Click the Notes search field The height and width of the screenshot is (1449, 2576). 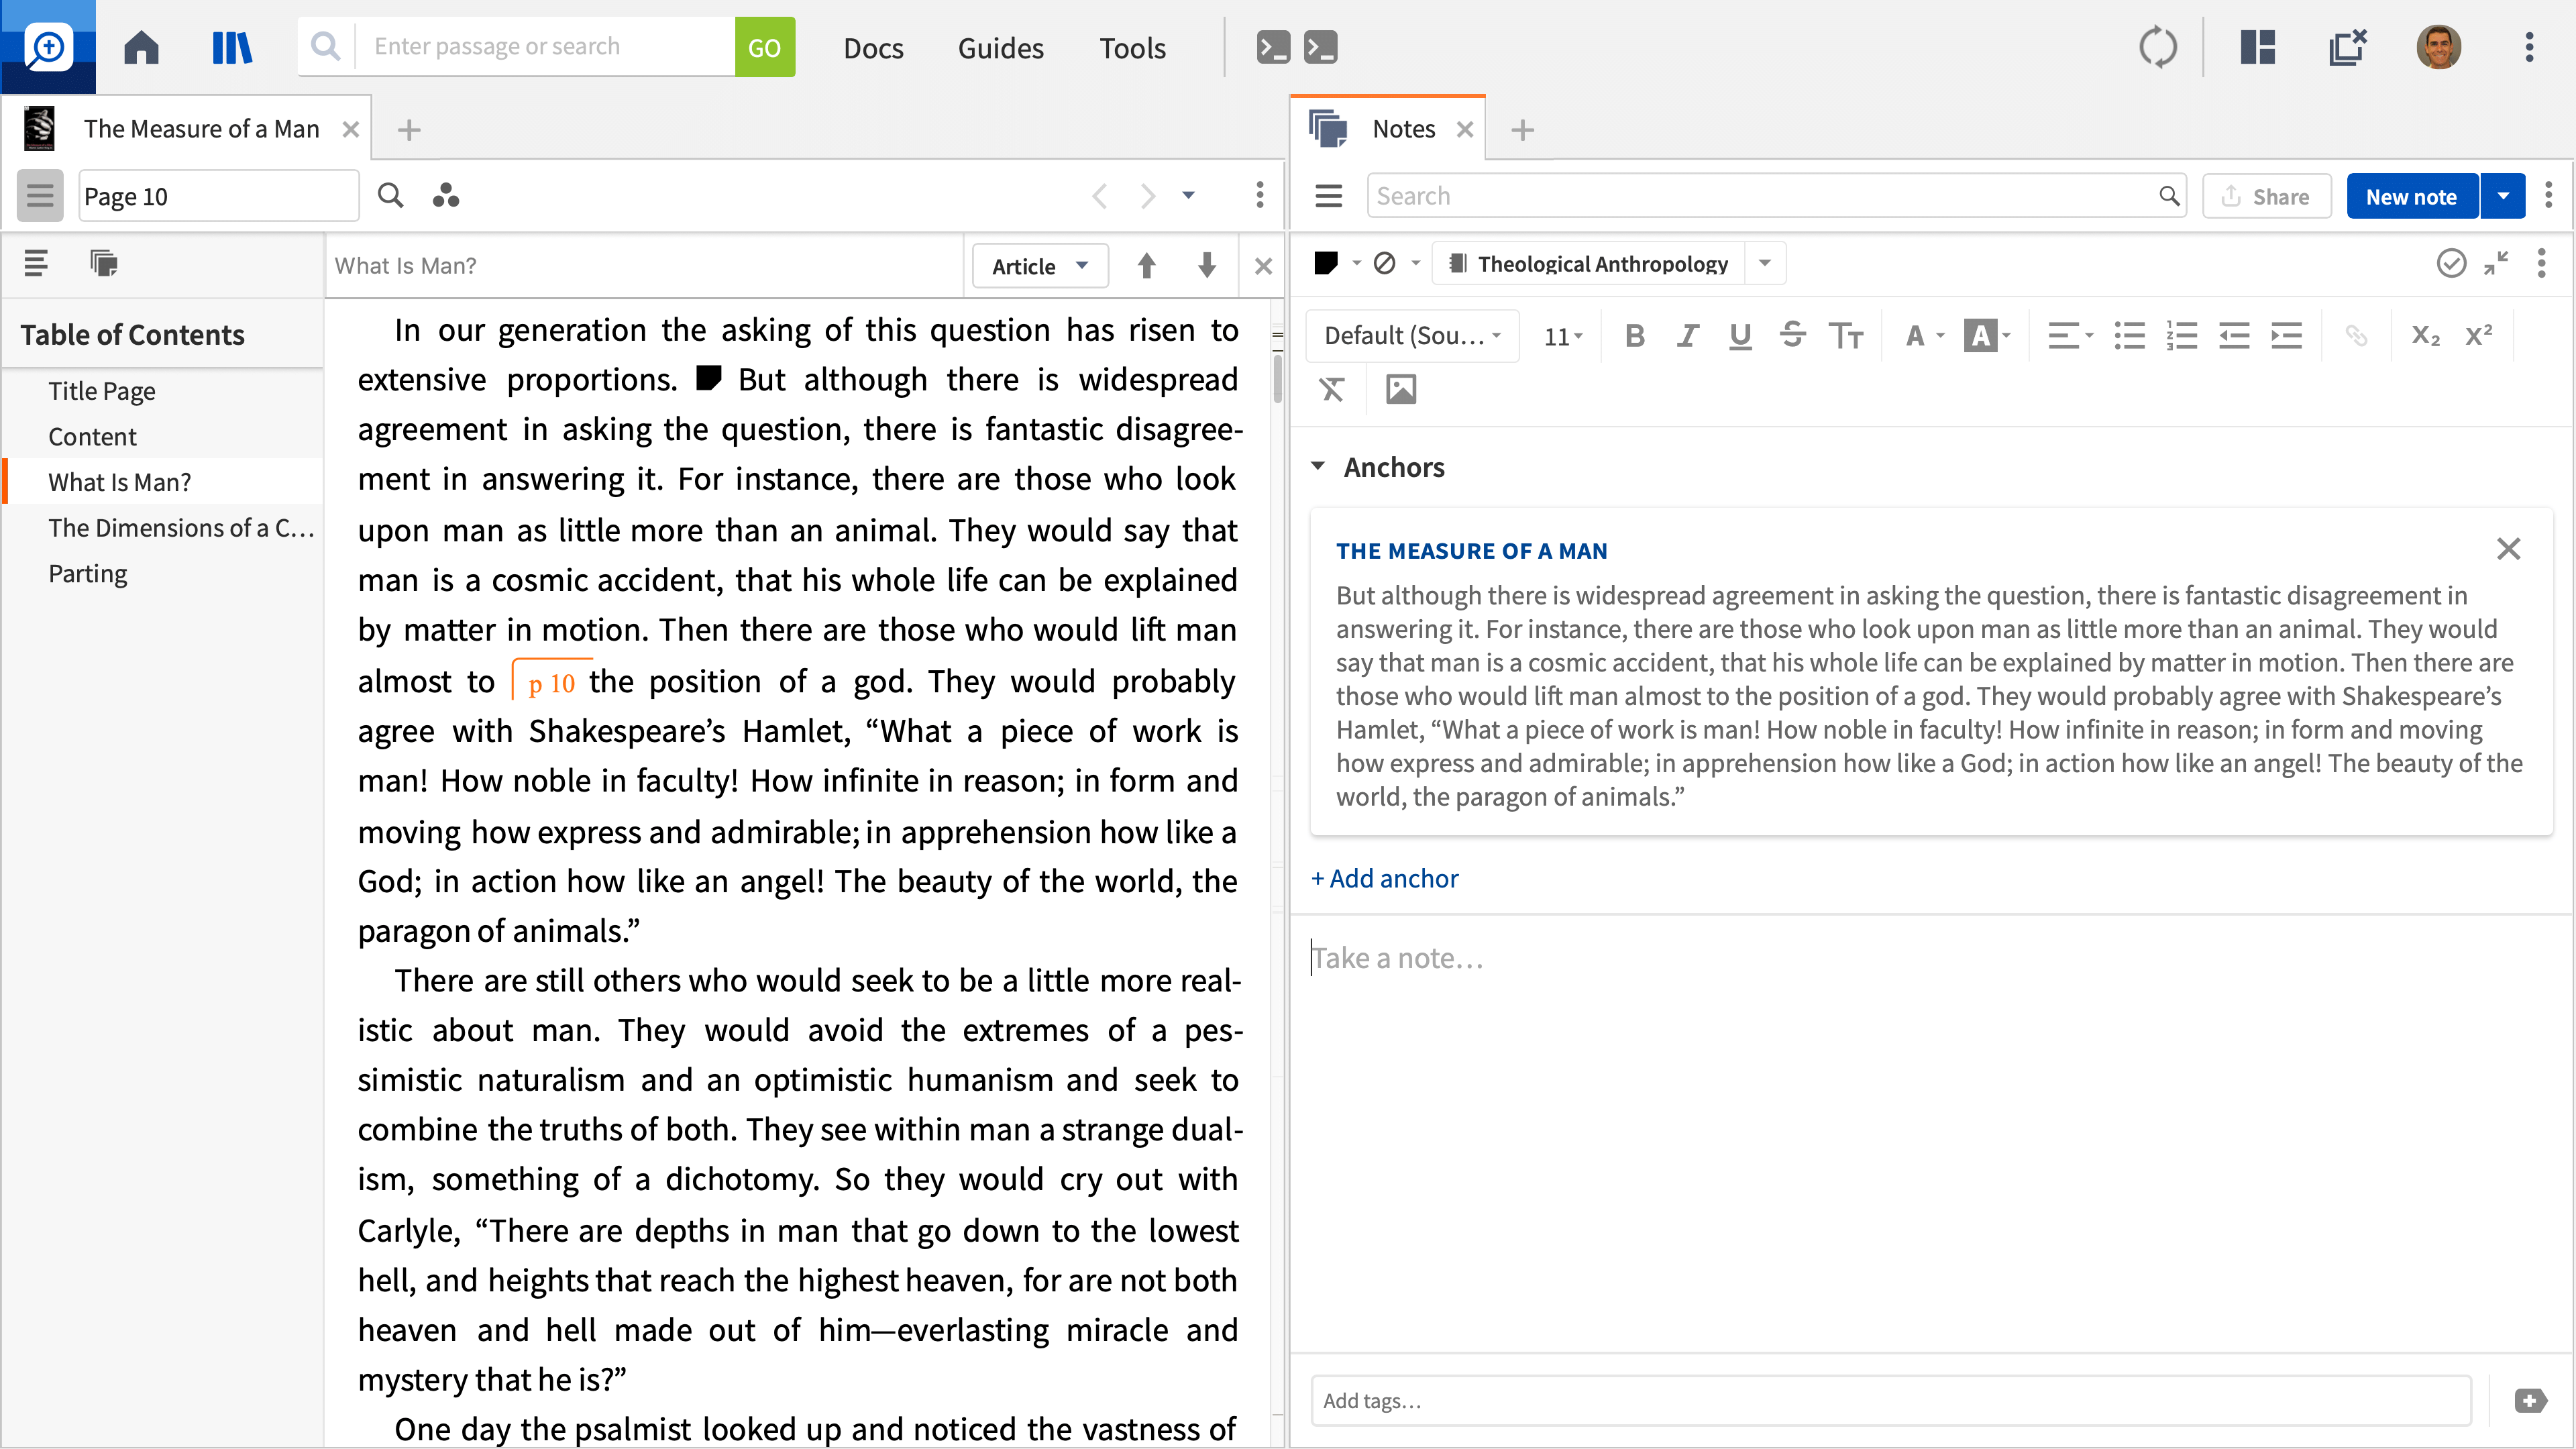point(1776,196)
